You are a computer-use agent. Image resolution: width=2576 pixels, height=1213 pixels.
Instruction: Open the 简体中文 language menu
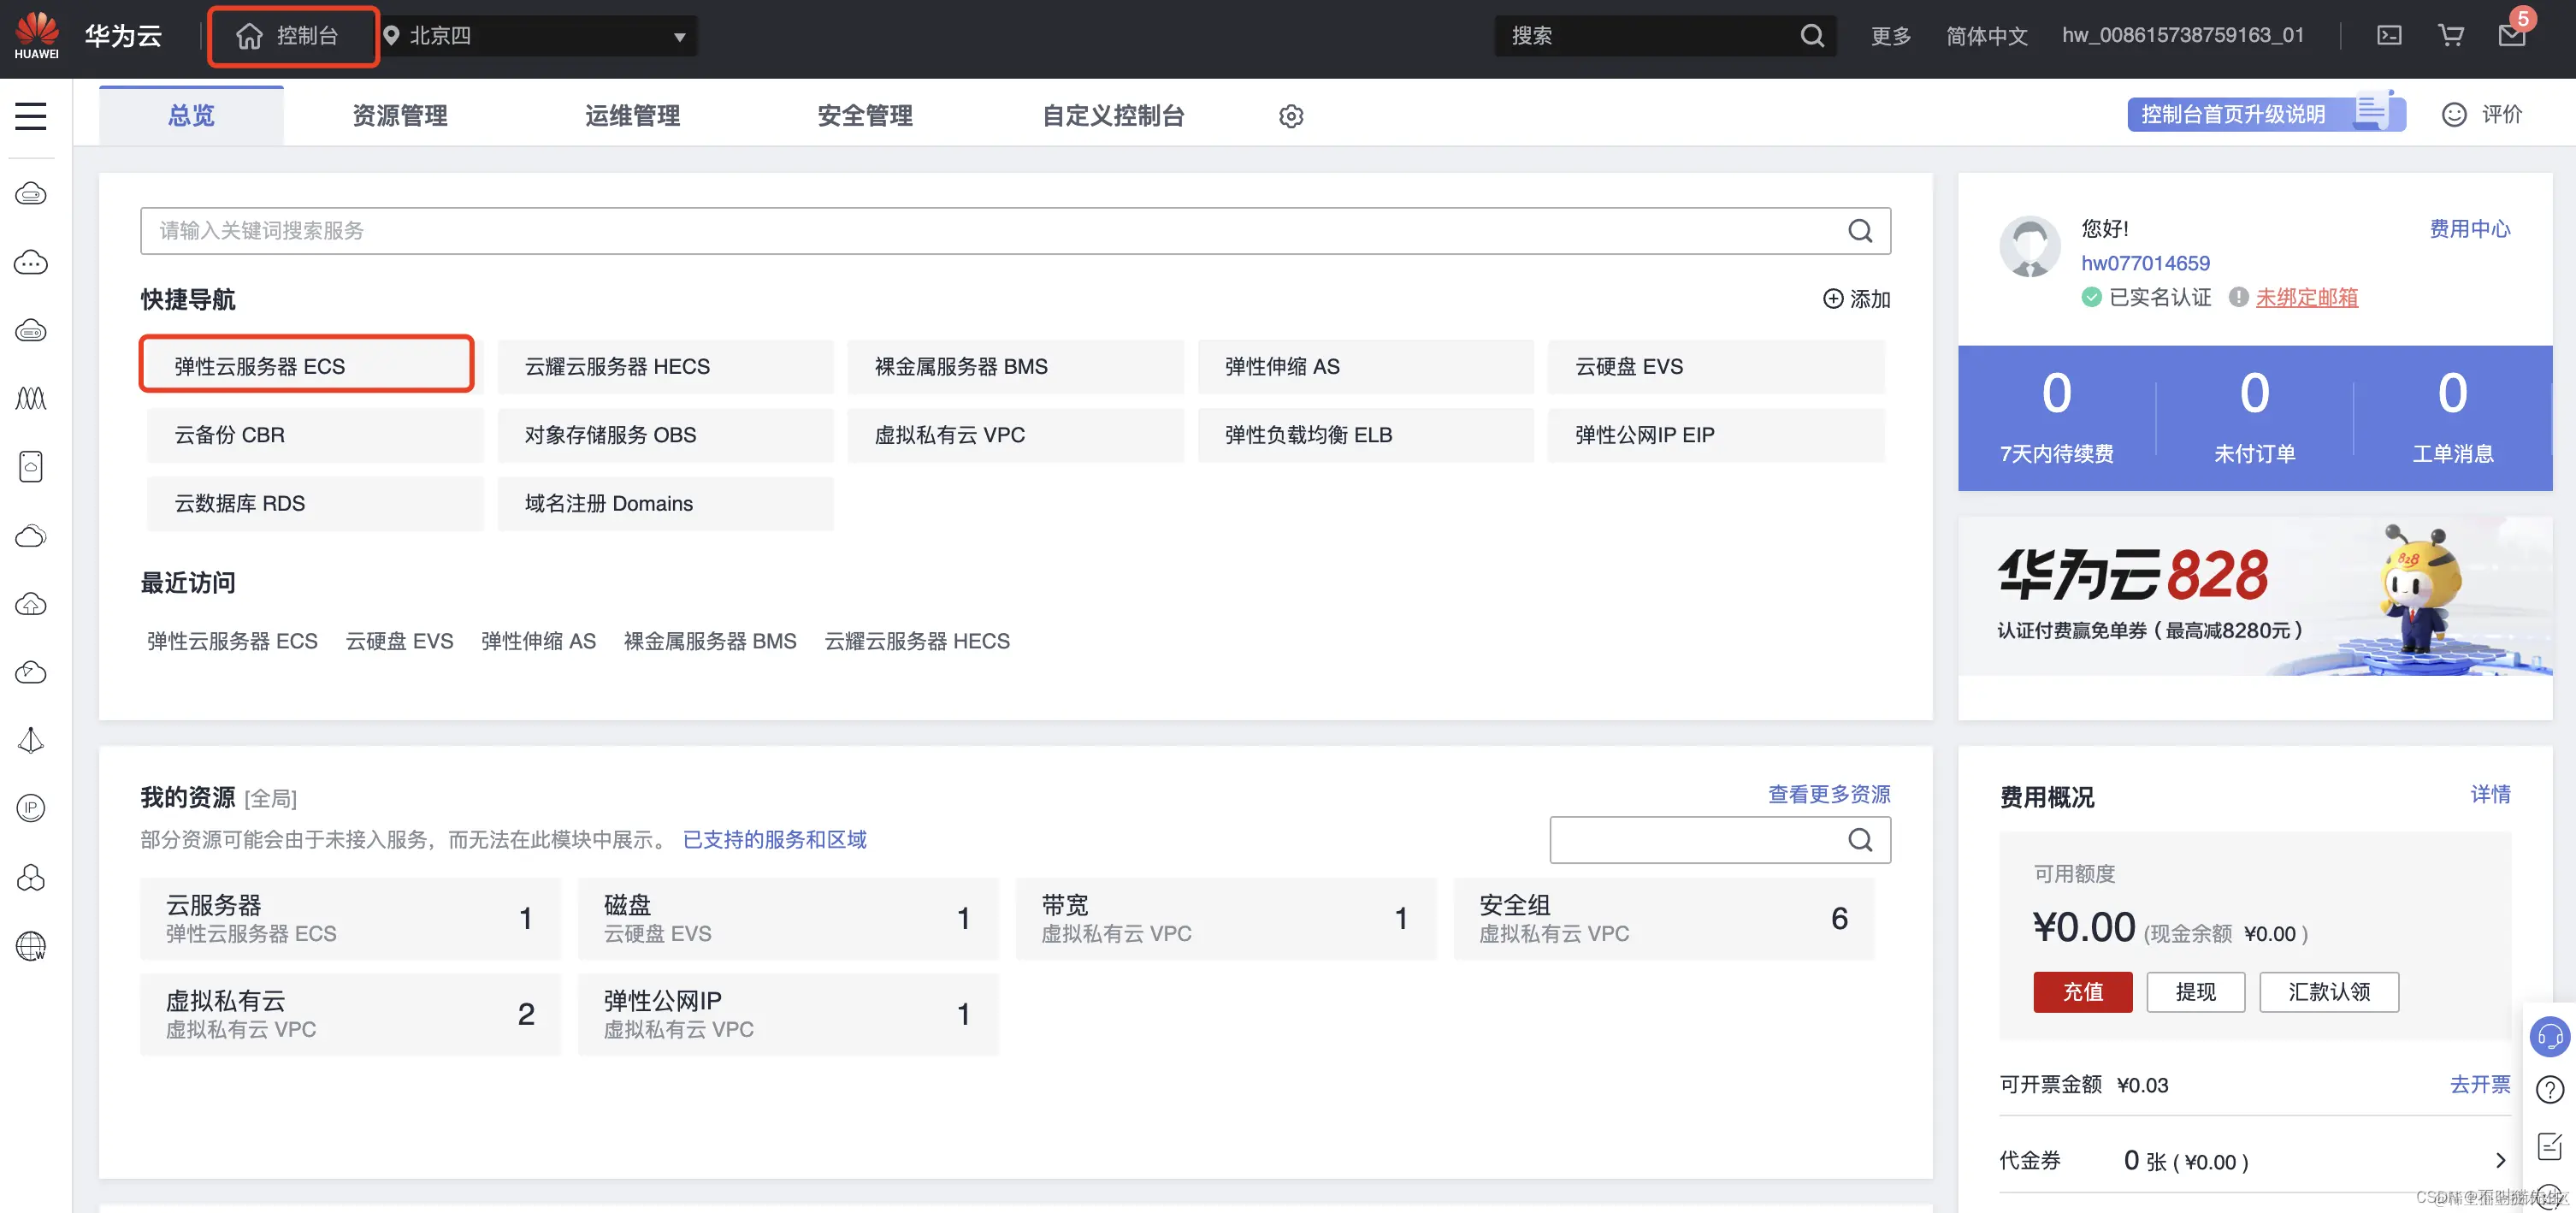[x=1986, y=36]
